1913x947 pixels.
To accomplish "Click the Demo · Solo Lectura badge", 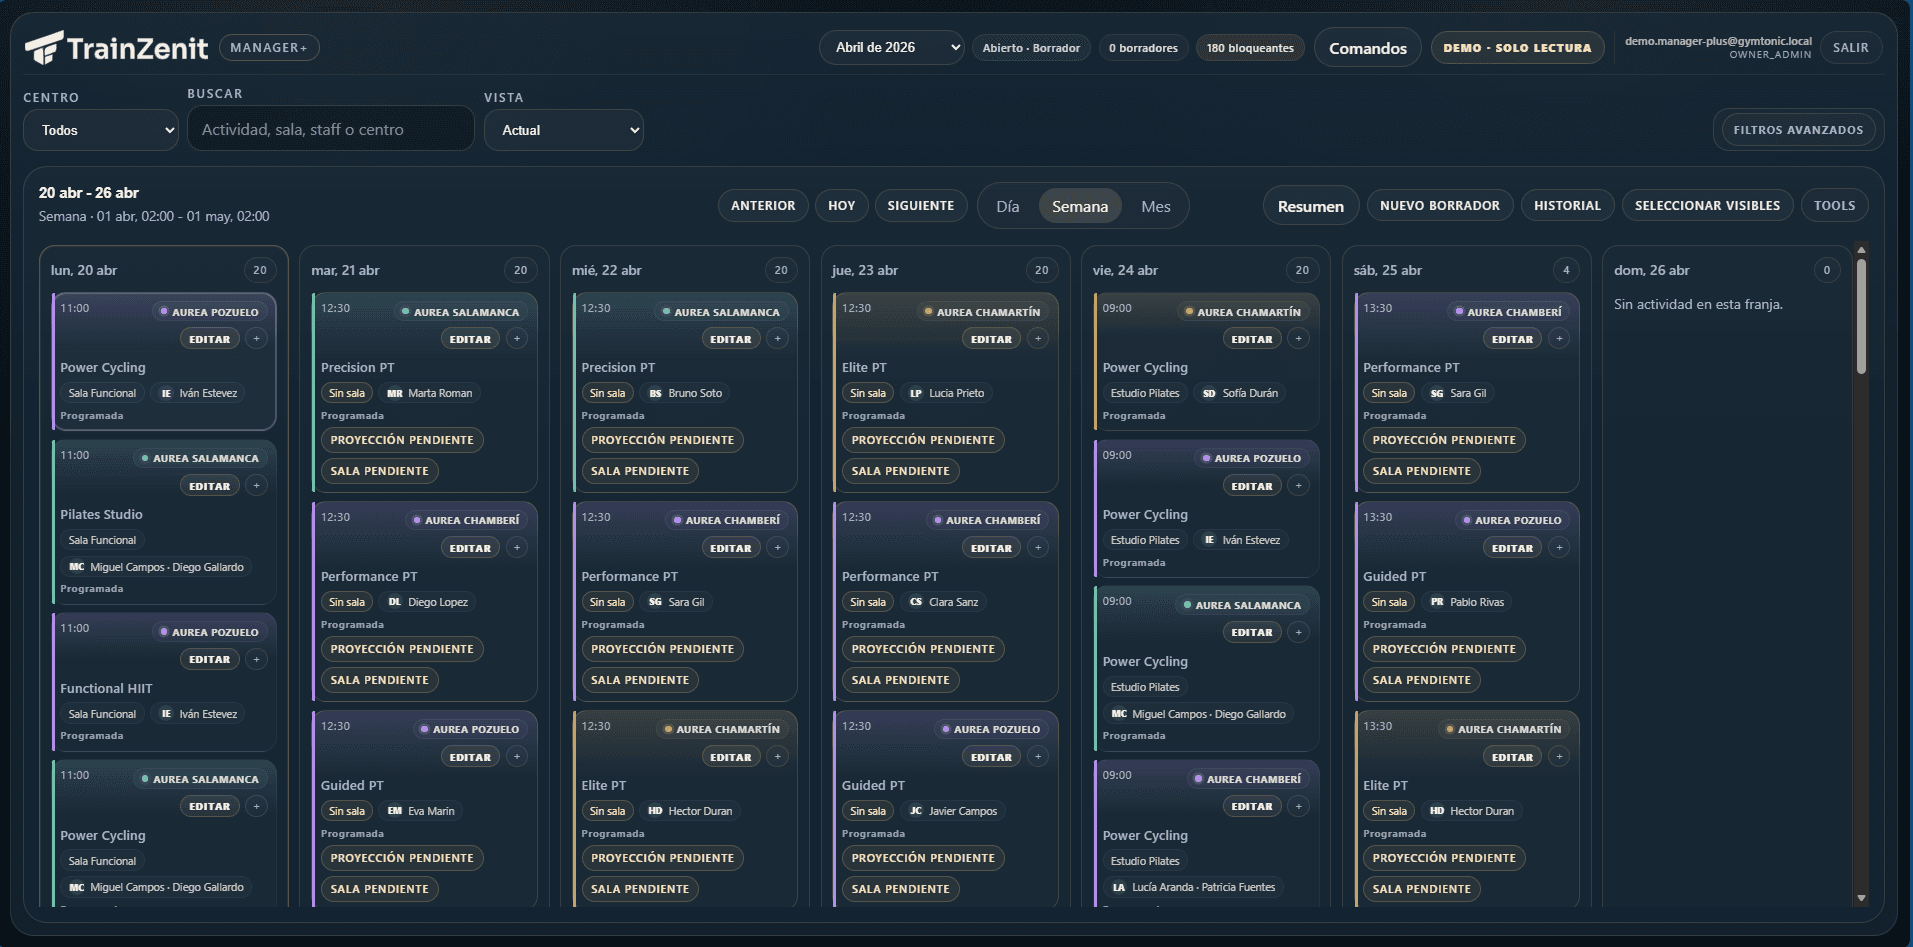I will point(1517,48).
